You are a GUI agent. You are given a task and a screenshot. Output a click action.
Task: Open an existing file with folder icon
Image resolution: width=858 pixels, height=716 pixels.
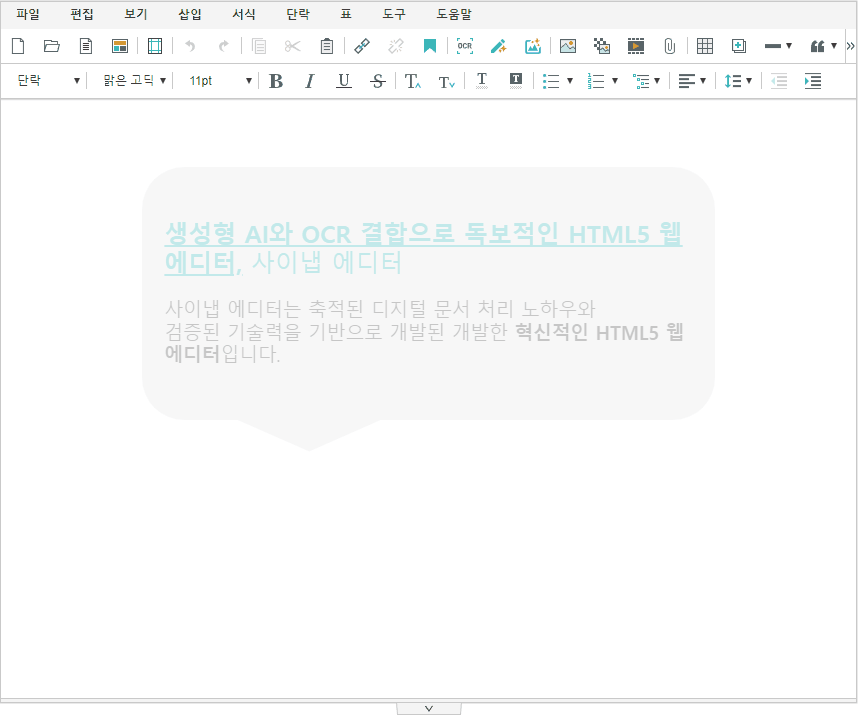[52, 46]
